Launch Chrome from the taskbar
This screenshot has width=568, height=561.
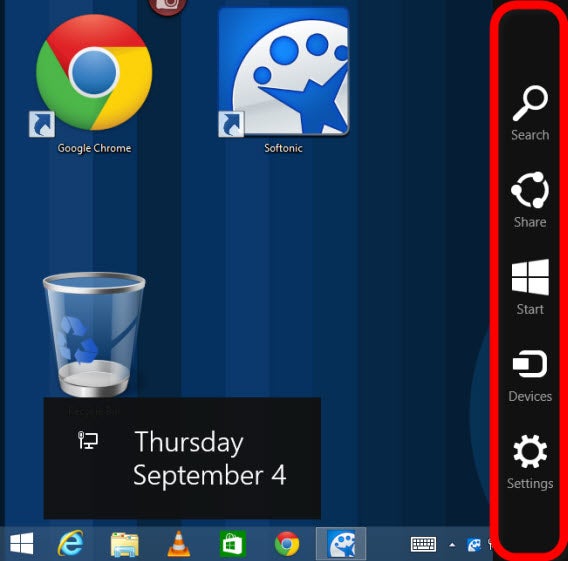pyautogui.click(x=287, y=544)
